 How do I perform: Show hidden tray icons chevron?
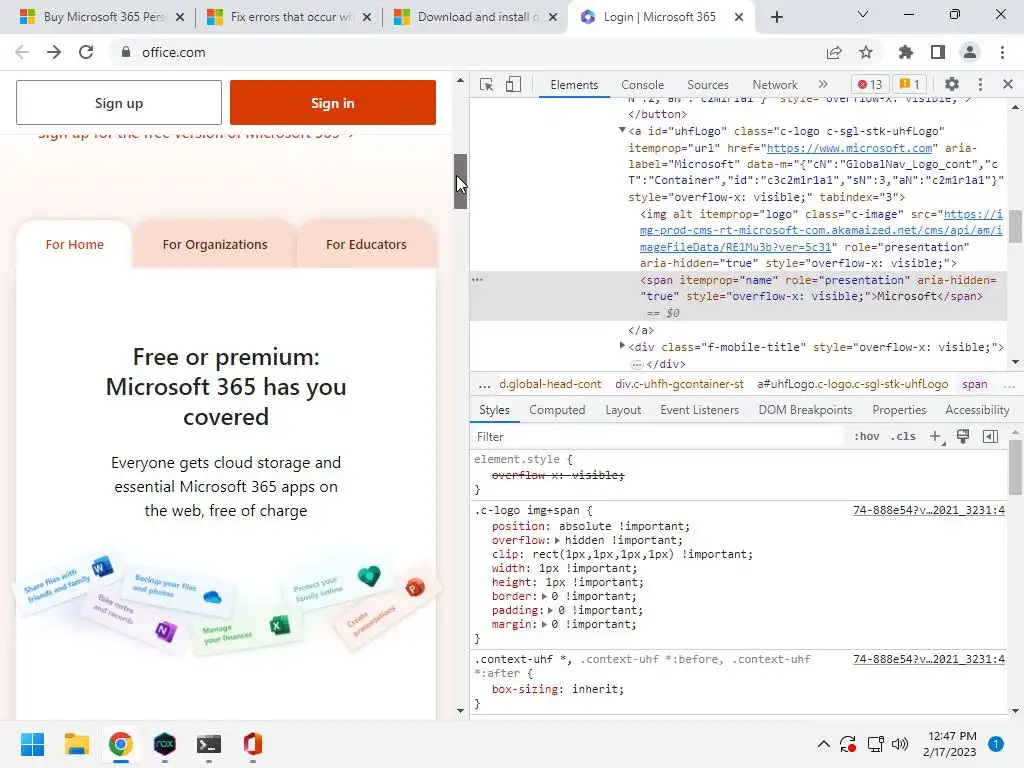(x=824, y=744)
